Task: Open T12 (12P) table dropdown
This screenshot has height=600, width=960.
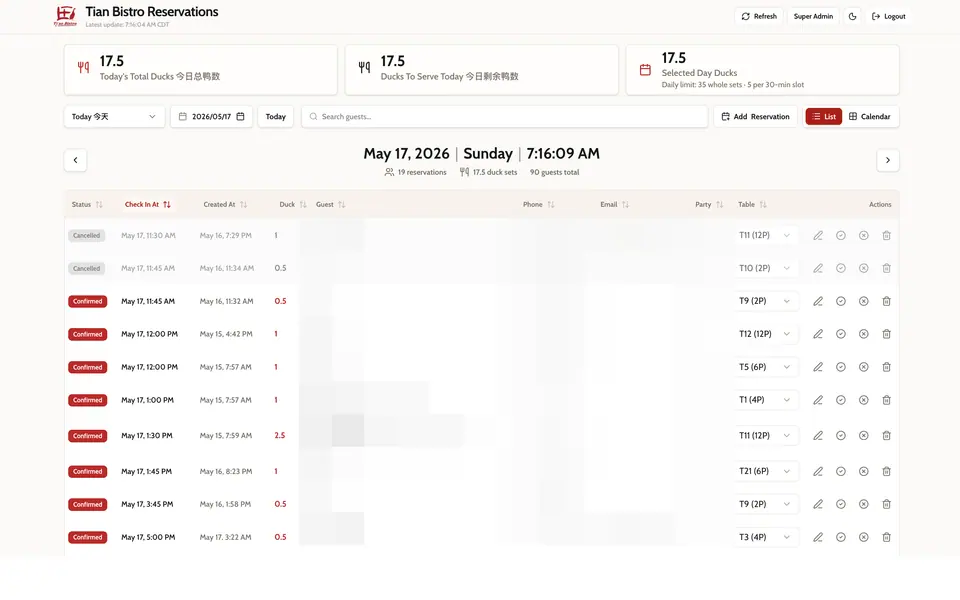Action: (x=765, y=334)
